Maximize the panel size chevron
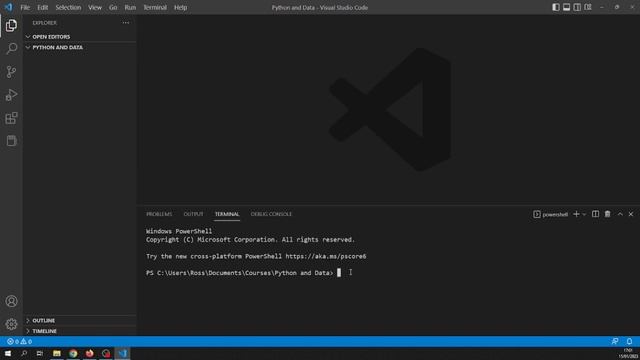 click(x=620, y=214)
